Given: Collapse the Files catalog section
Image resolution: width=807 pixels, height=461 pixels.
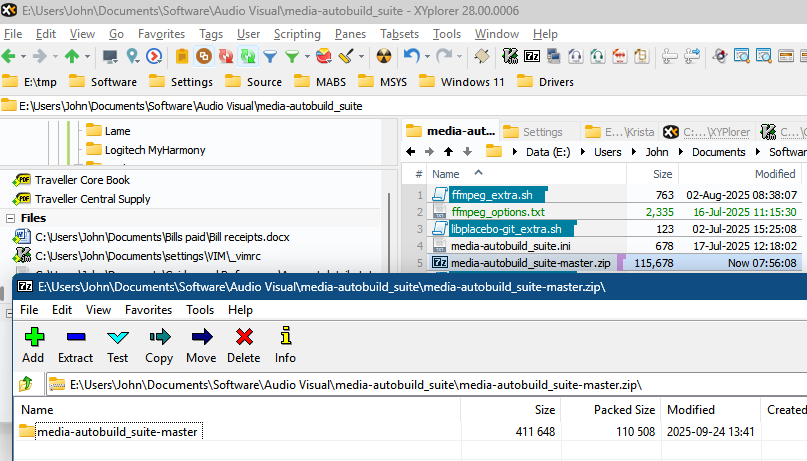Looking at the screenshot, I should click(x=10, y=218).
